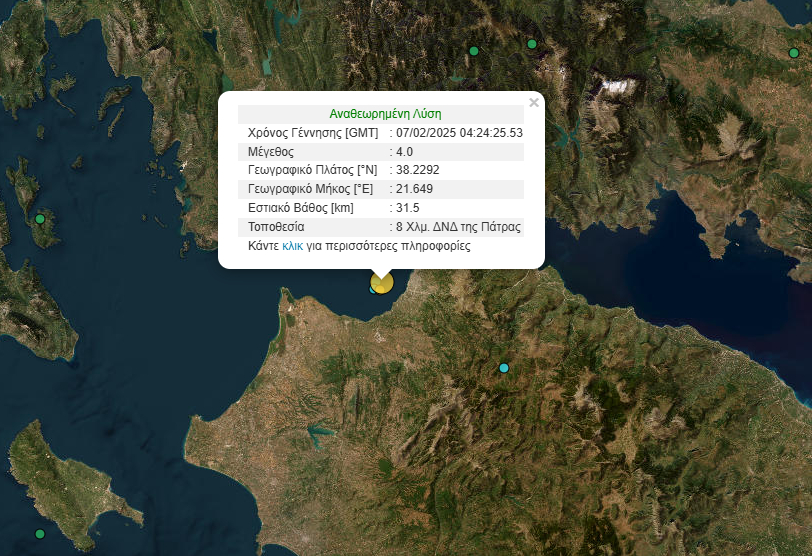
Task: Click the yellow earthquake marker below the popup
Action: tap(381, 283)
